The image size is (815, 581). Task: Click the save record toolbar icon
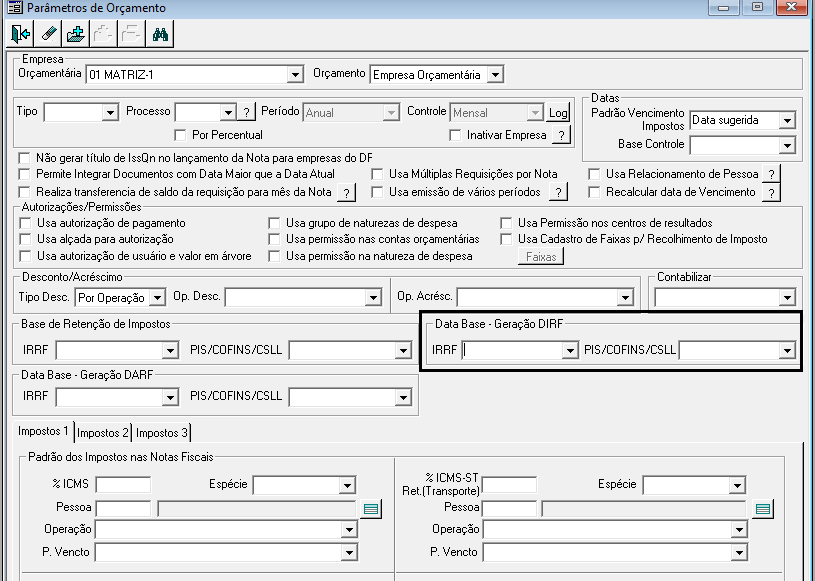(x=76, y=34)
